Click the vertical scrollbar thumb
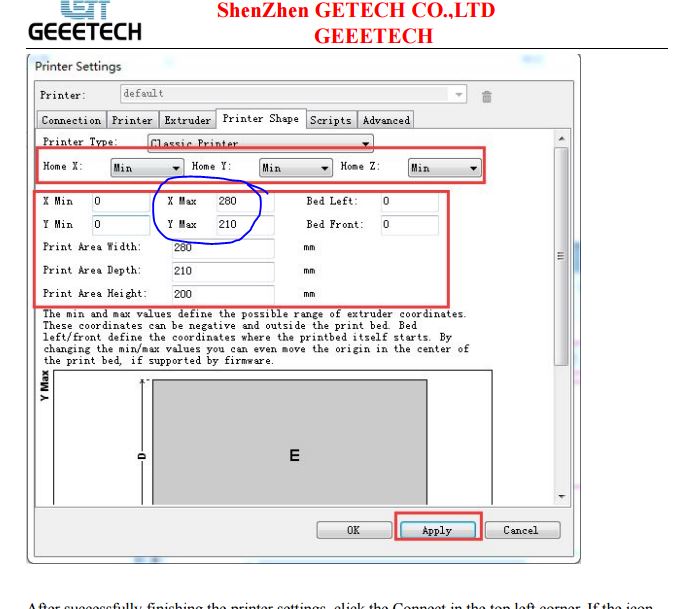The width and height of the screenshot is (677, 609). click(561, 256)
